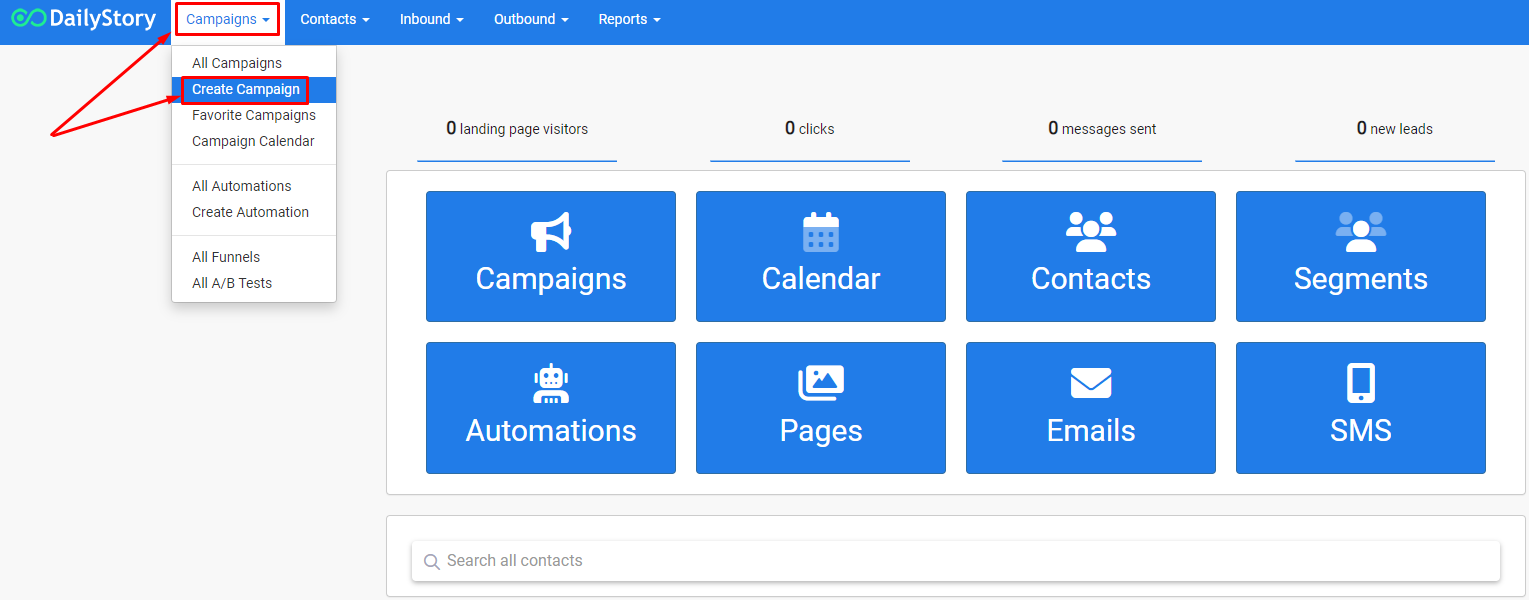This screenshot has height=600, width=1529.
Task: Click the phone icon on SMS tile
Action: click(1361, 383)
